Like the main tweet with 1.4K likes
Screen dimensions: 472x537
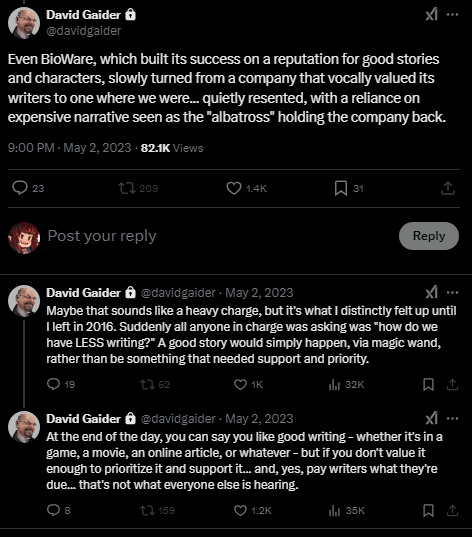[x=234, y=188]
